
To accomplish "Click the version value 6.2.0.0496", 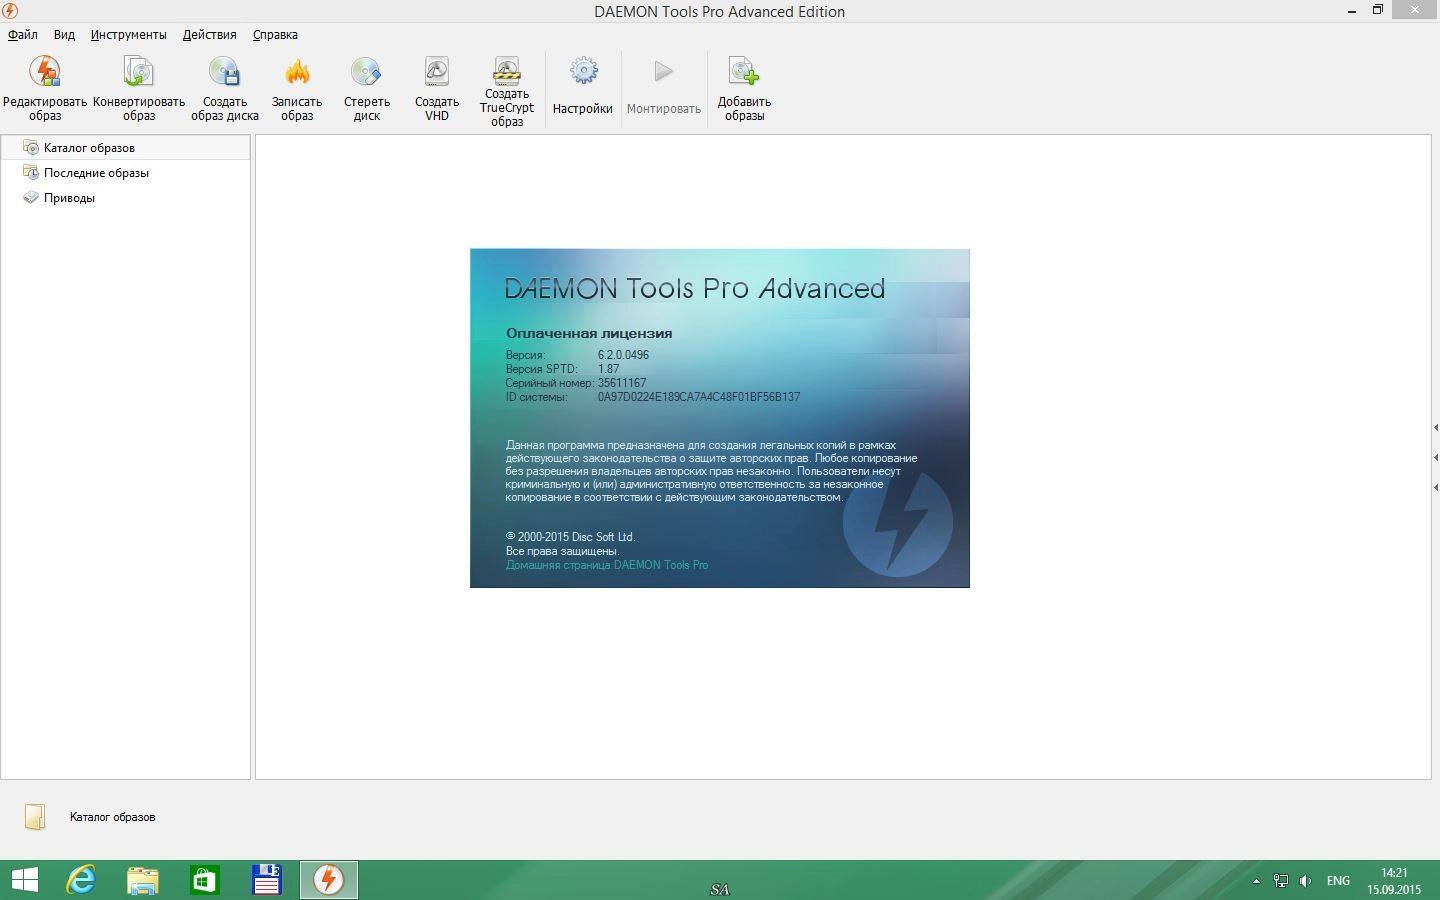I will (x=623, y=355).
